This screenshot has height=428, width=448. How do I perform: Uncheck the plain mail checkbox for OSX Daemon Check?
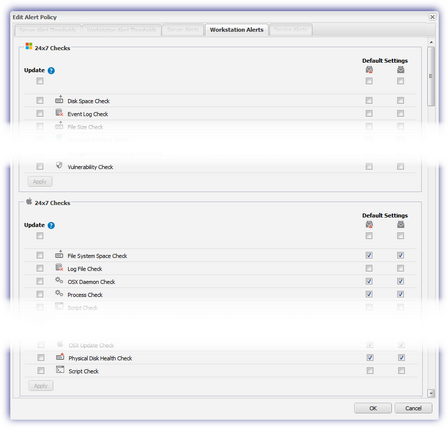pyautogui.click(x=401, y=281)
